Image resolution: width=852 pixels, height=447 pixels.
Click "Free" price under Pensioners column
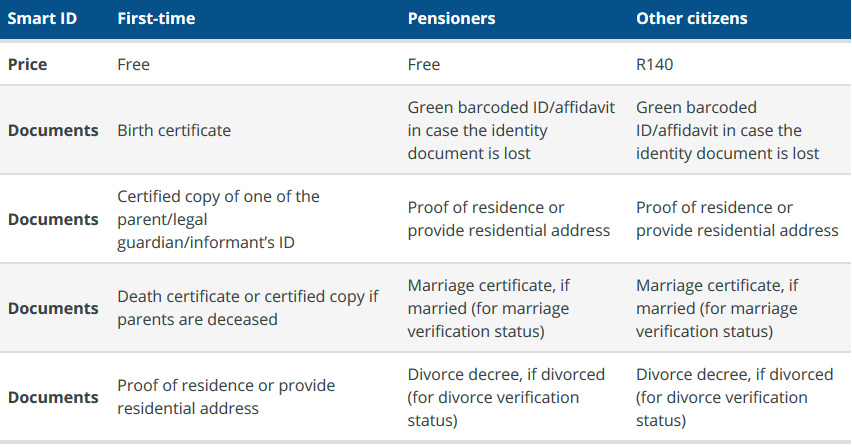pyautogui.click(x=424, y=64)
